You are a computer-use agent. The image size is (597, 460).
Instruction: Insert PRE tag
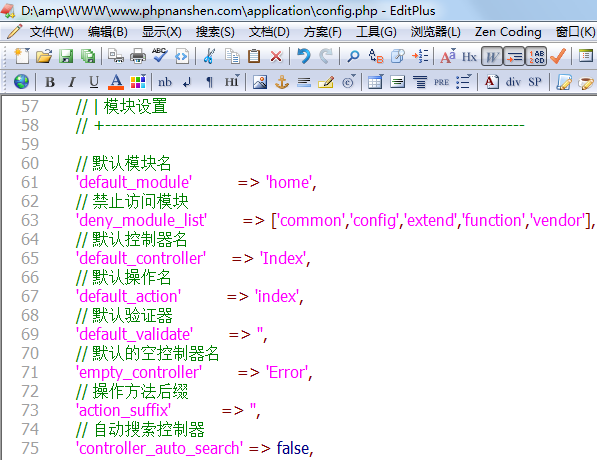click(x=441, y=82)
